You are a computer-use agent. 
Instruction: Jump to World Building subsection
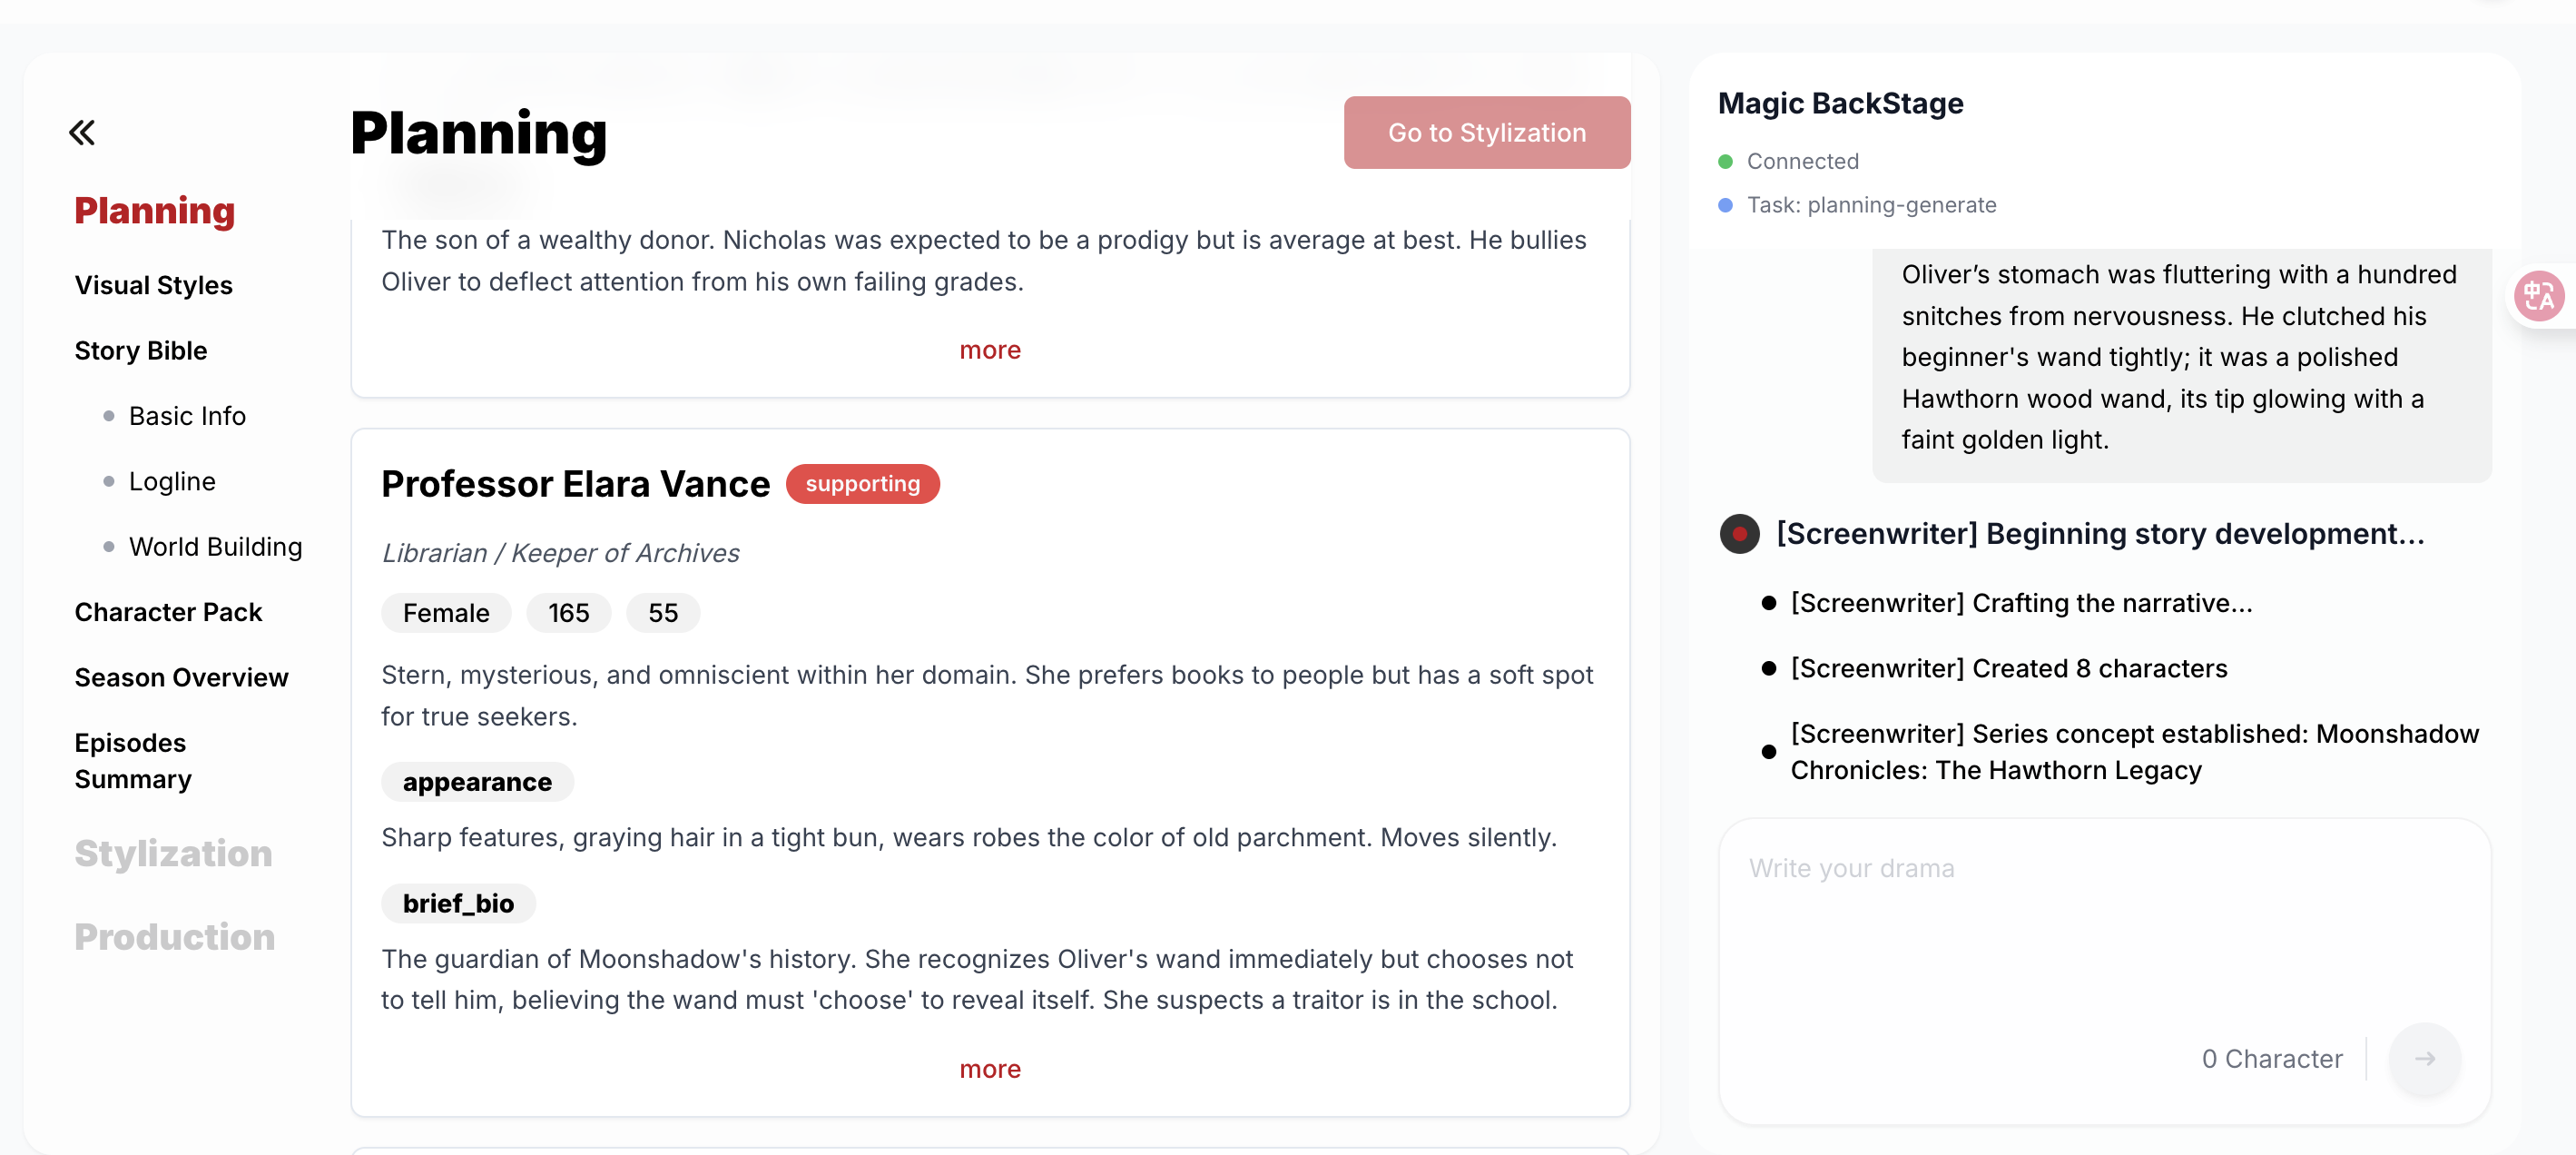tap(215, 547)
